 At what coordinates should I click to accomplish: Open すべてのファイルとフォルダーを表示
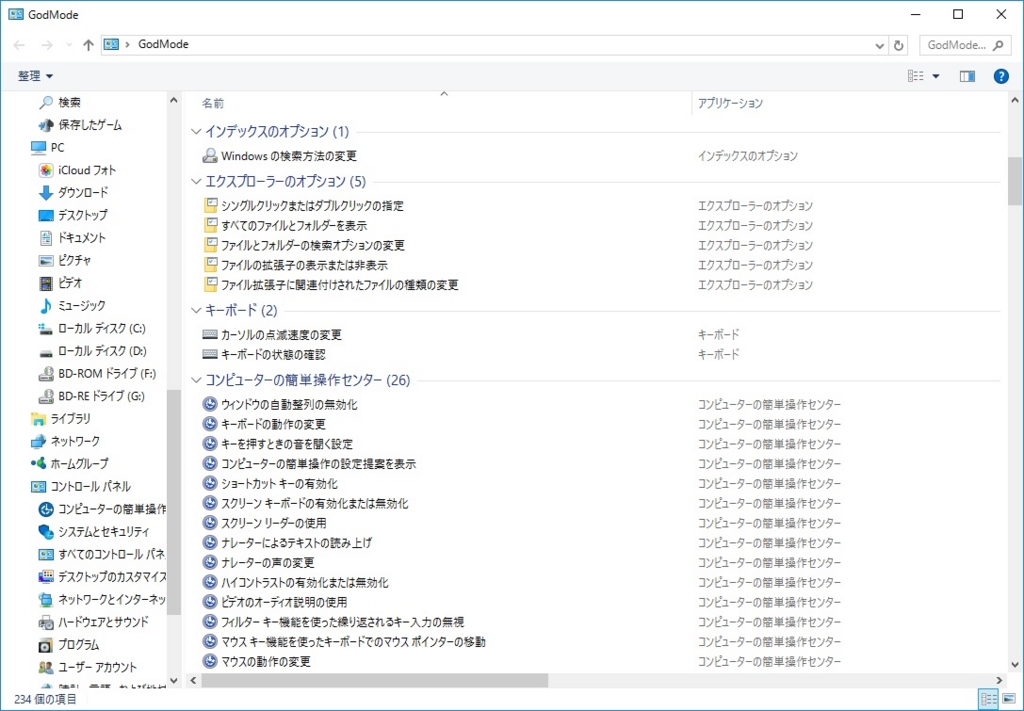pyautogui.click(x=294, y=226)
